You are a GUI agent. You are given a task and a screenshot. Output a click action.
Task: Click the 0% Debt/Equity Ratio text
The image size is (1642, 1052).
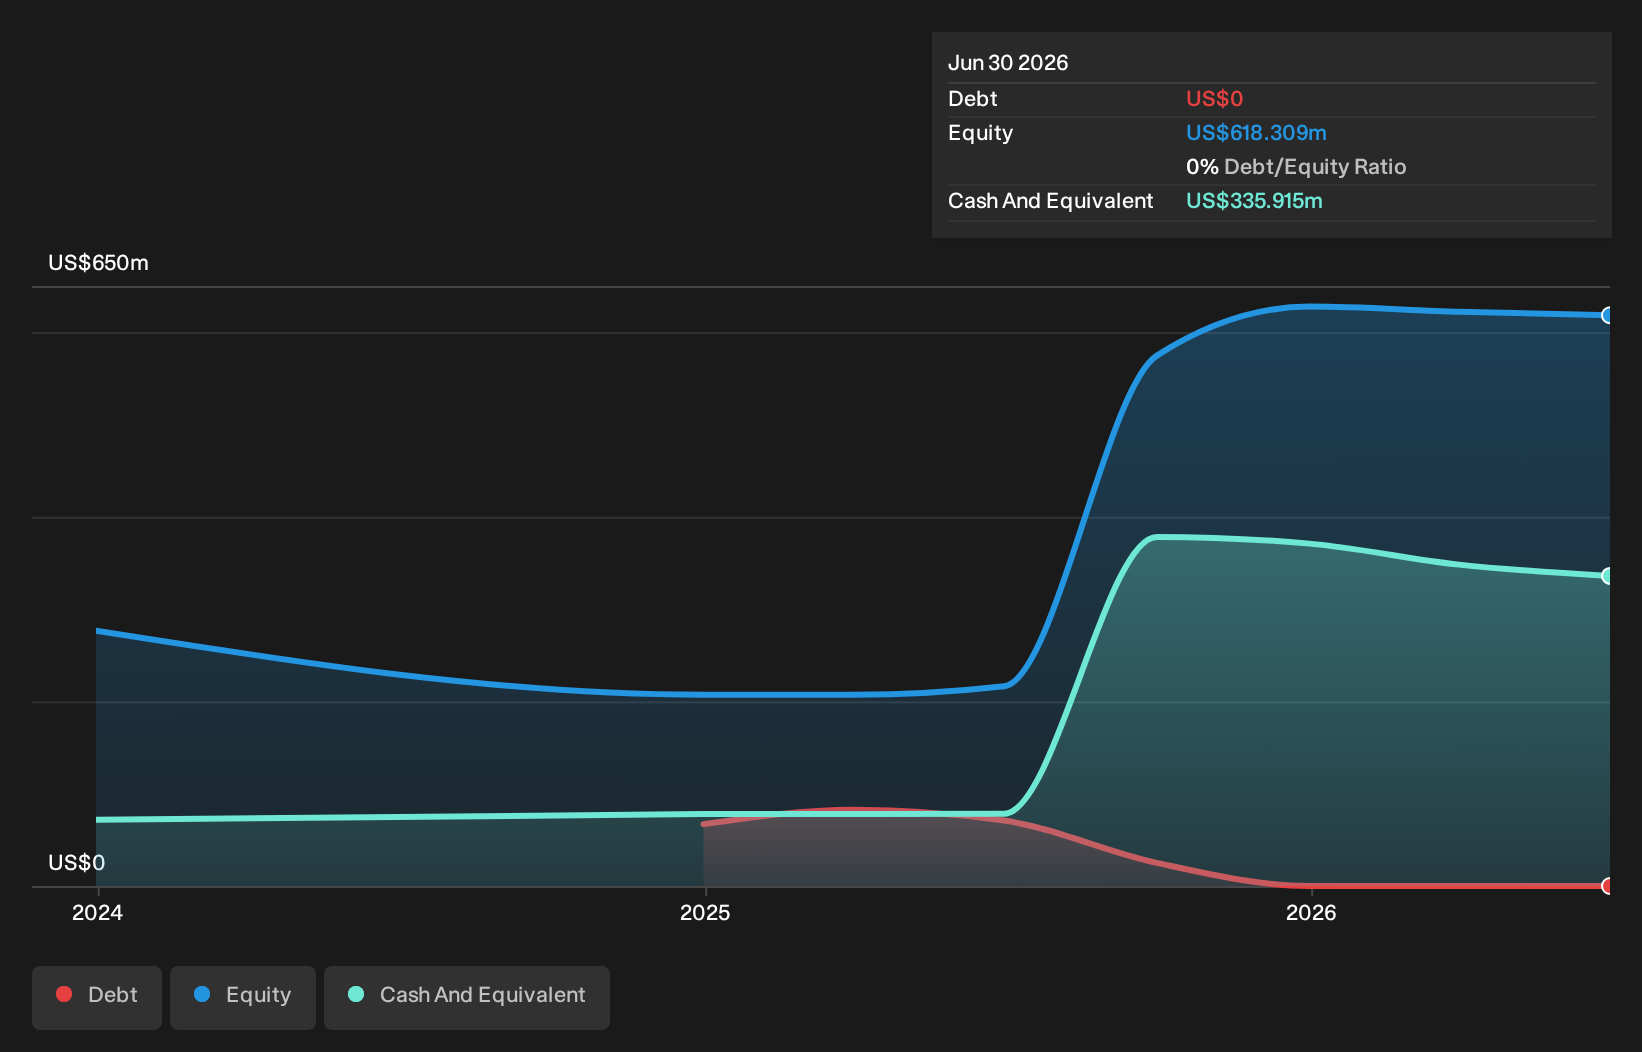point(1296,167)
